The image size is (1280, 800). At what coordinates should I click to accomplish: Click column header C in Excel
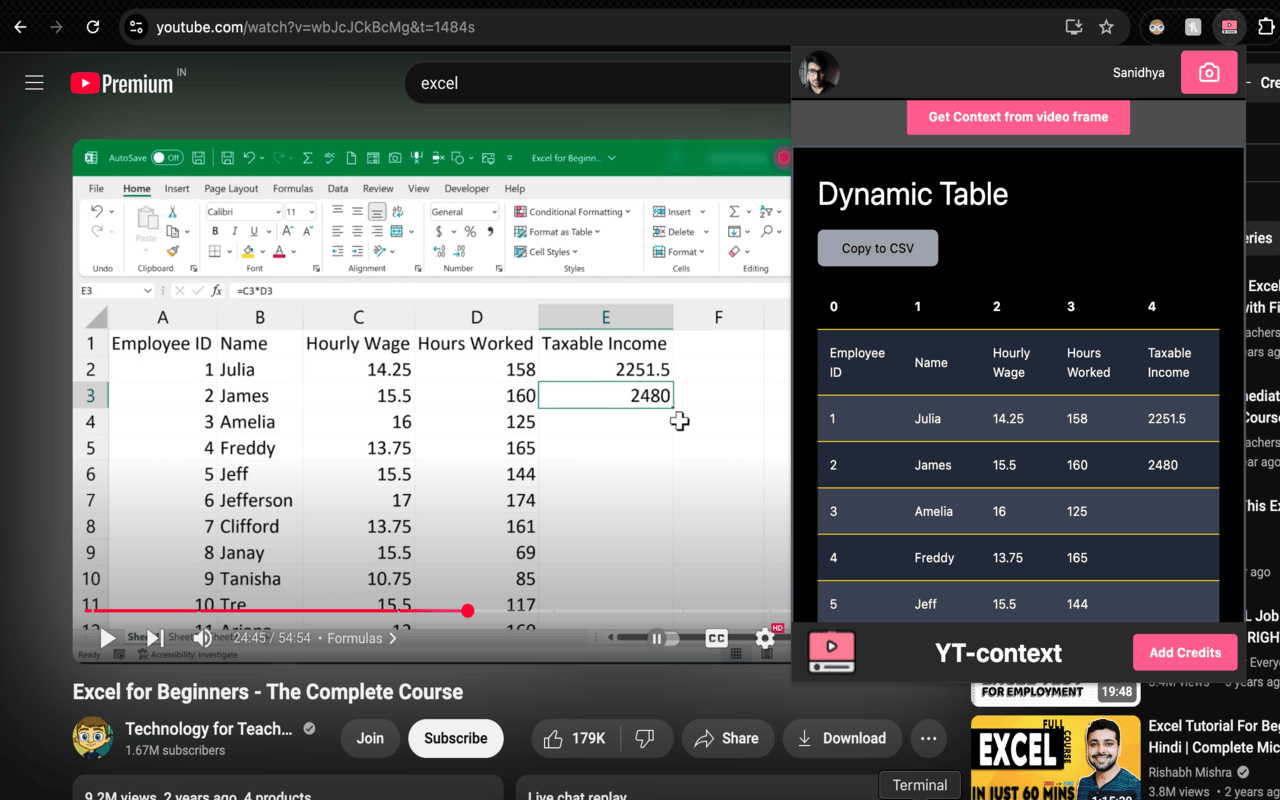pos(359,317)
